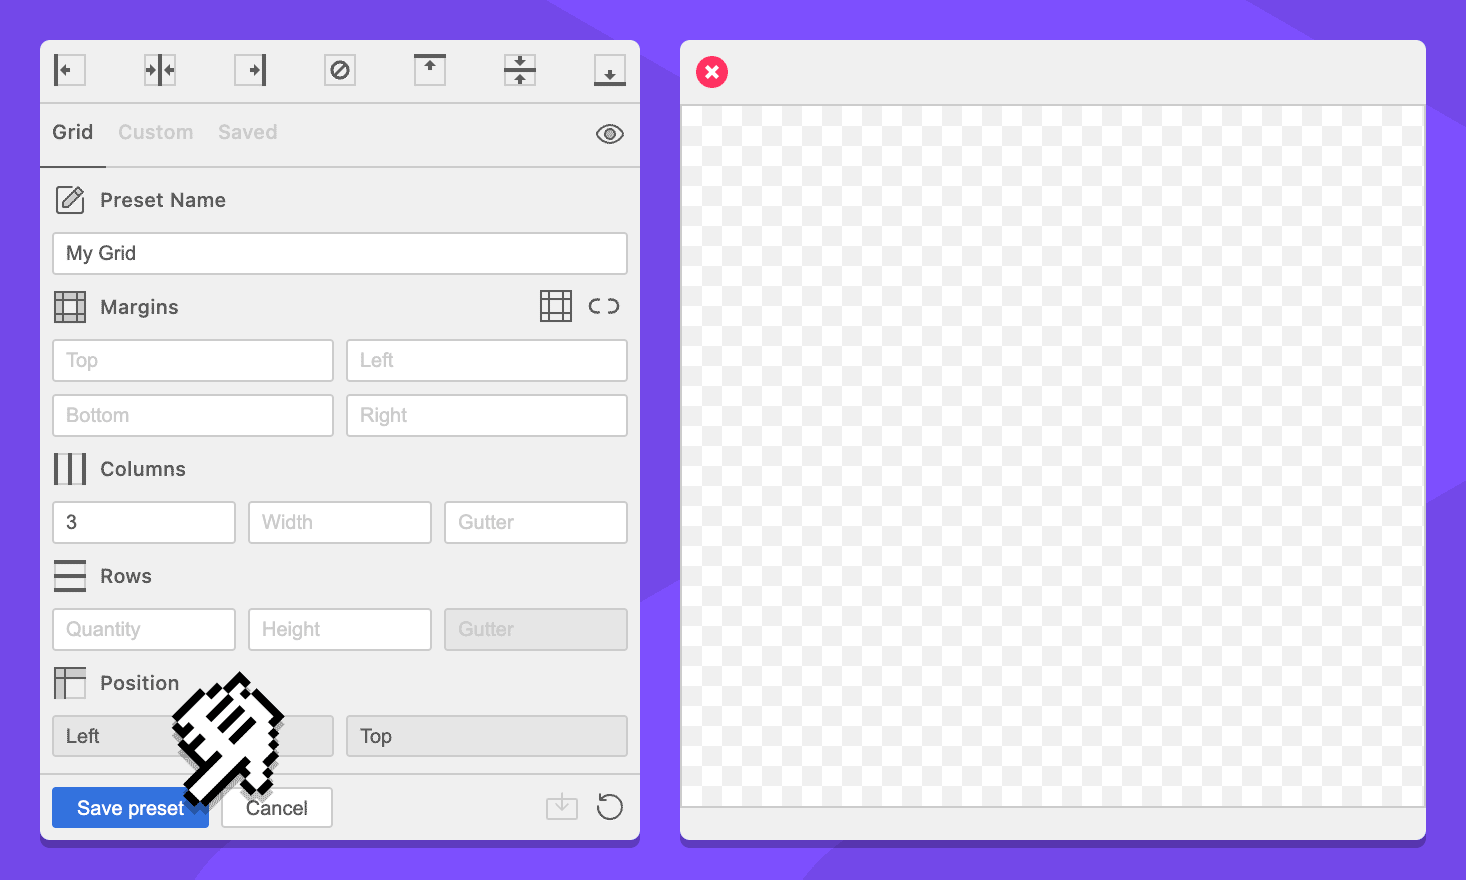Click the reset form icon
Viewport: 1466px width, 880px height.
point(610,807)
